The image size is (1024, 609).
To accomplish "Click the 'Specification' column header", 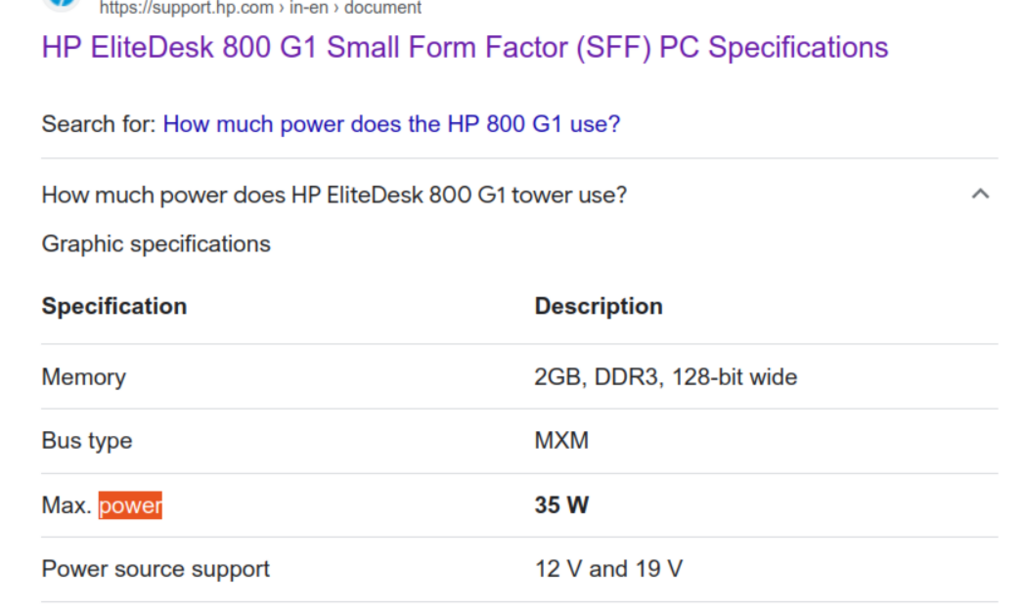I will (x=114, y=306).
